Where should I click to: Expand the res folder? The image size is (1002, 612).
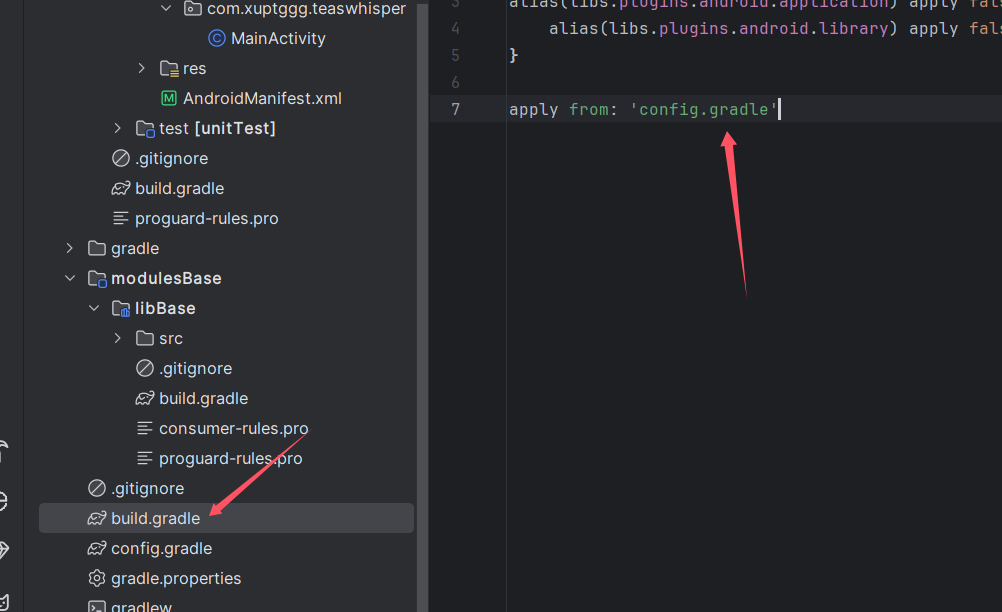tap(141, 68)
